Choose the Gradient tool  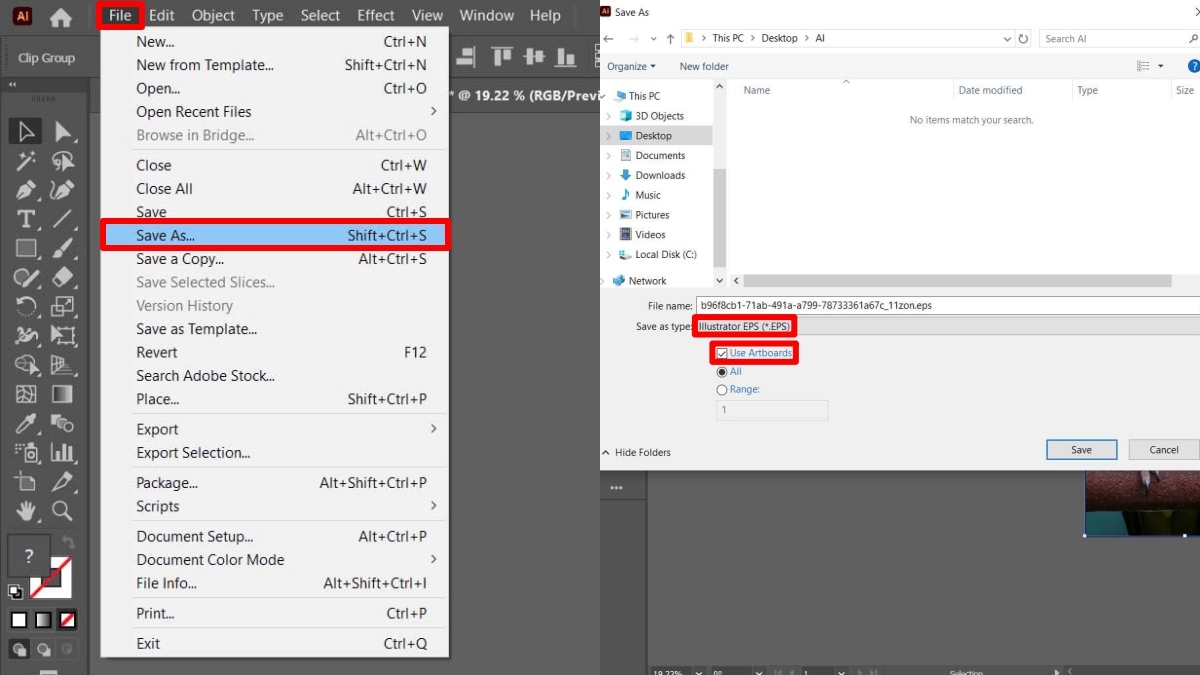62,394
